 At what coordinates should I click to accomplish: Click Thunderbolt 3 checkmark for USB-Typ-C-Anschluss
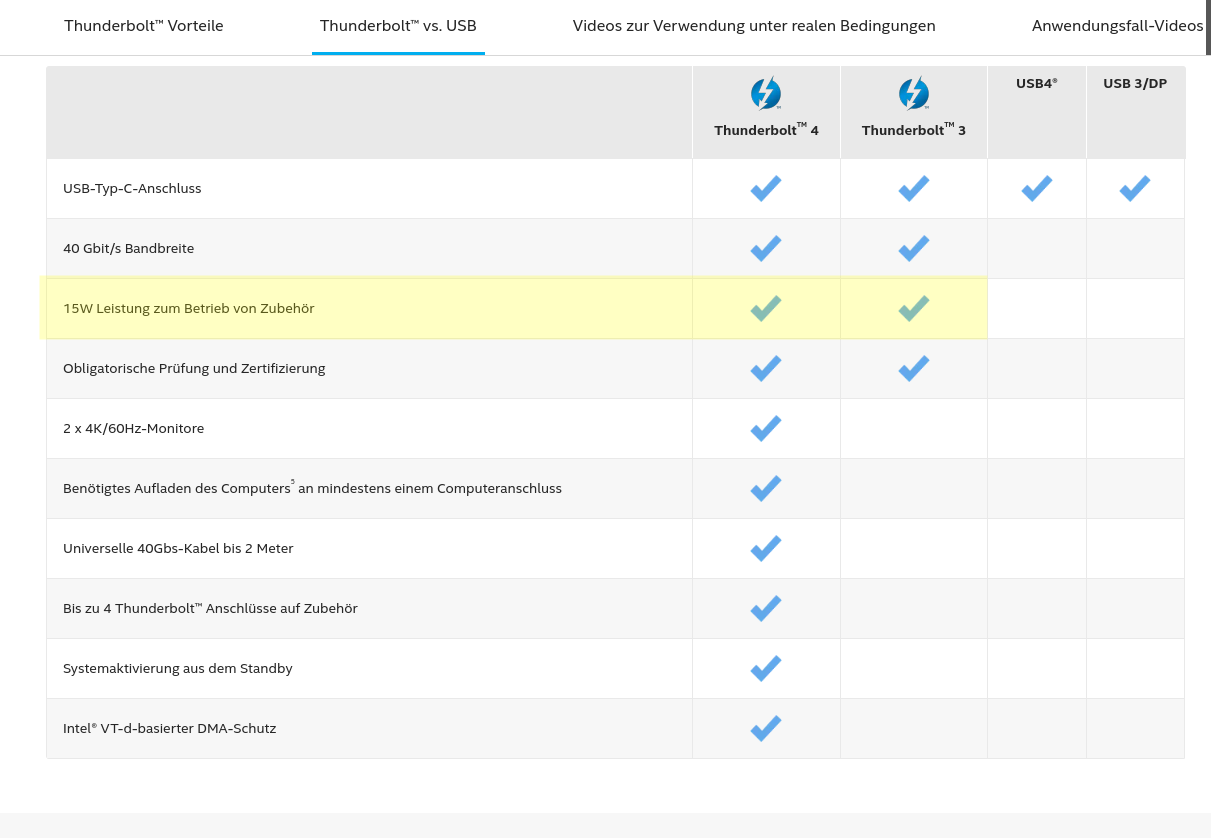pos(914,188)
